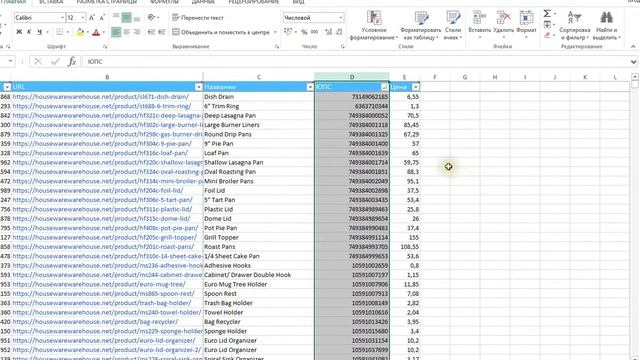Click the Fill down icon under AutoSum
This screenshot has height=360, width=640.
[547, 25]
